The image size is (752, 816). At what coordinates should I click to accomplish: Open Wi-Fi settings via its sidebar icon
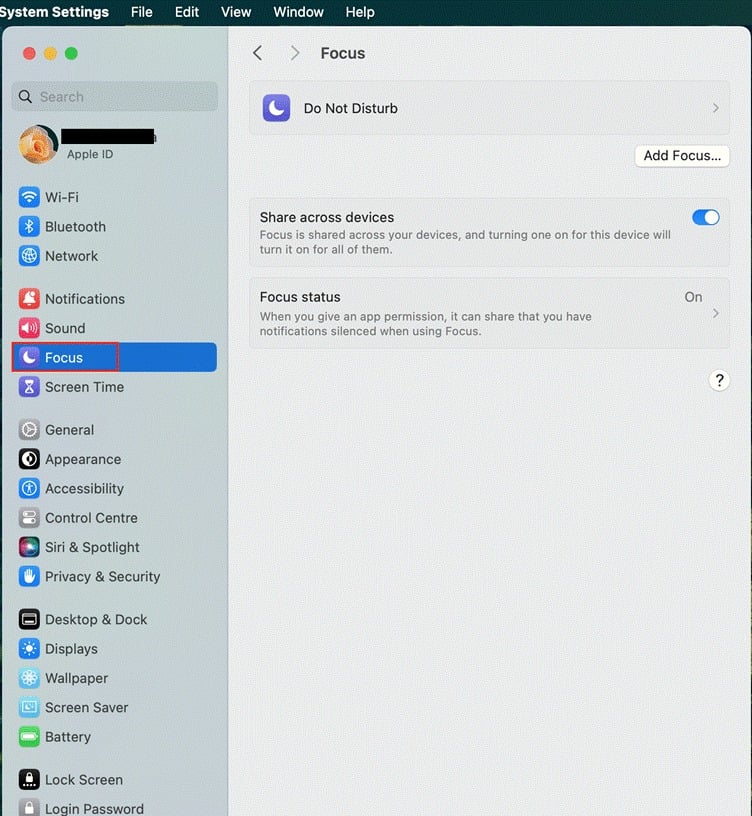(x=29, y=197)
